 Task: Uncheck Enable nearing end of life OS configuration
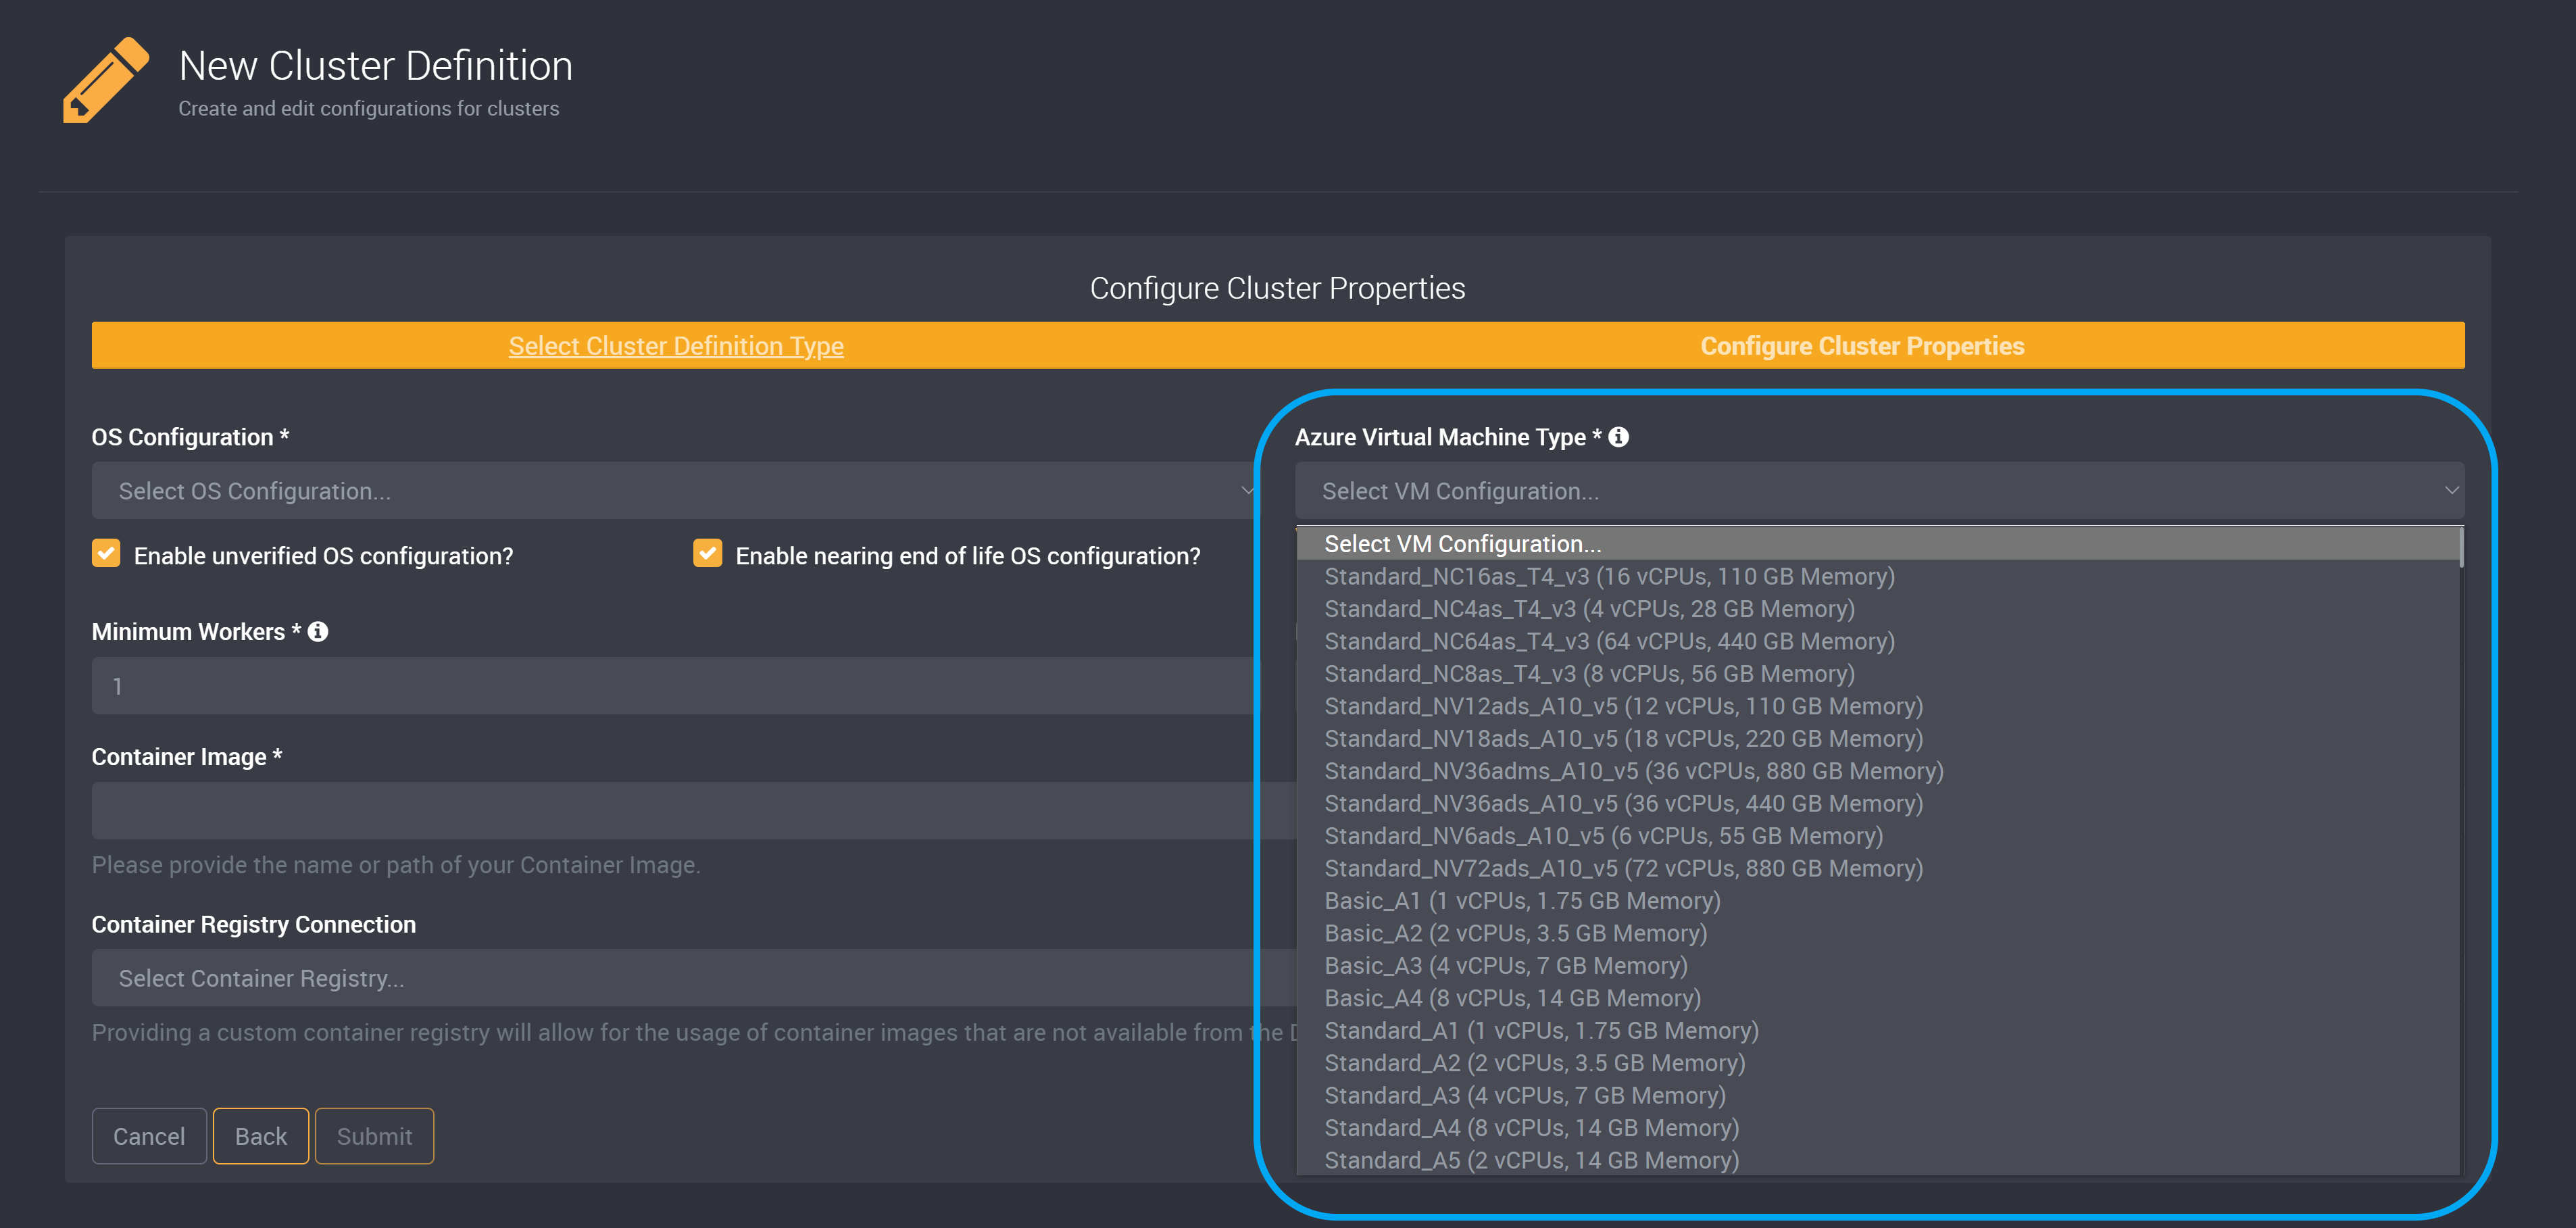[707, 553]
